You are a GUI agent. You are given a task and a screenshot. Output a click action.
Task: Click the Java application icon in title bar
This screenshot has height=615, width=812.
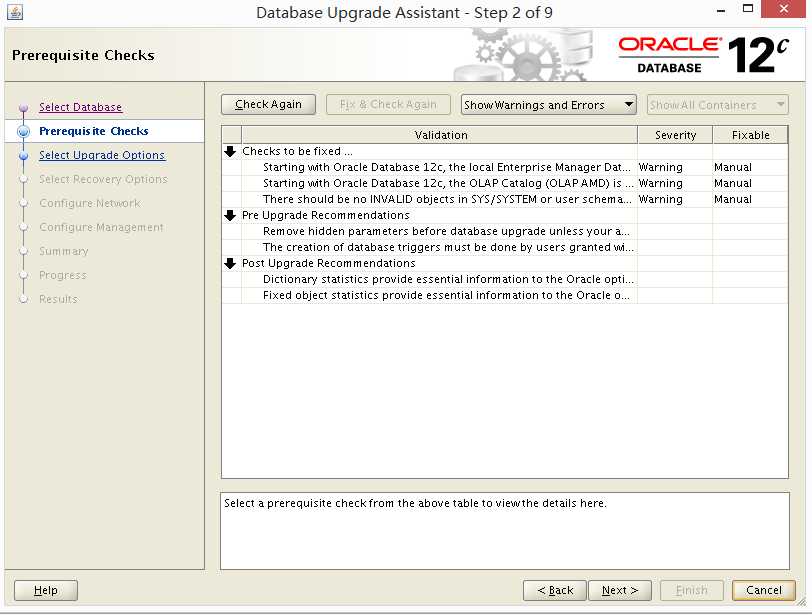pos(15,12)
